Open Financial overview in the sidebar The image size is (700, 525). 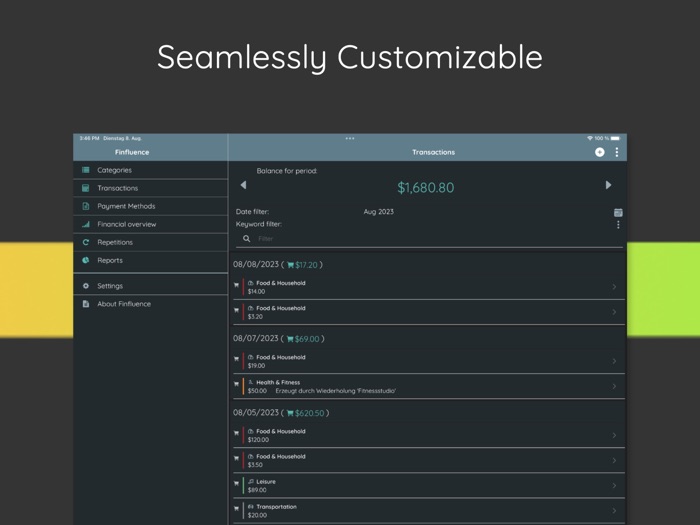[150, 224]
